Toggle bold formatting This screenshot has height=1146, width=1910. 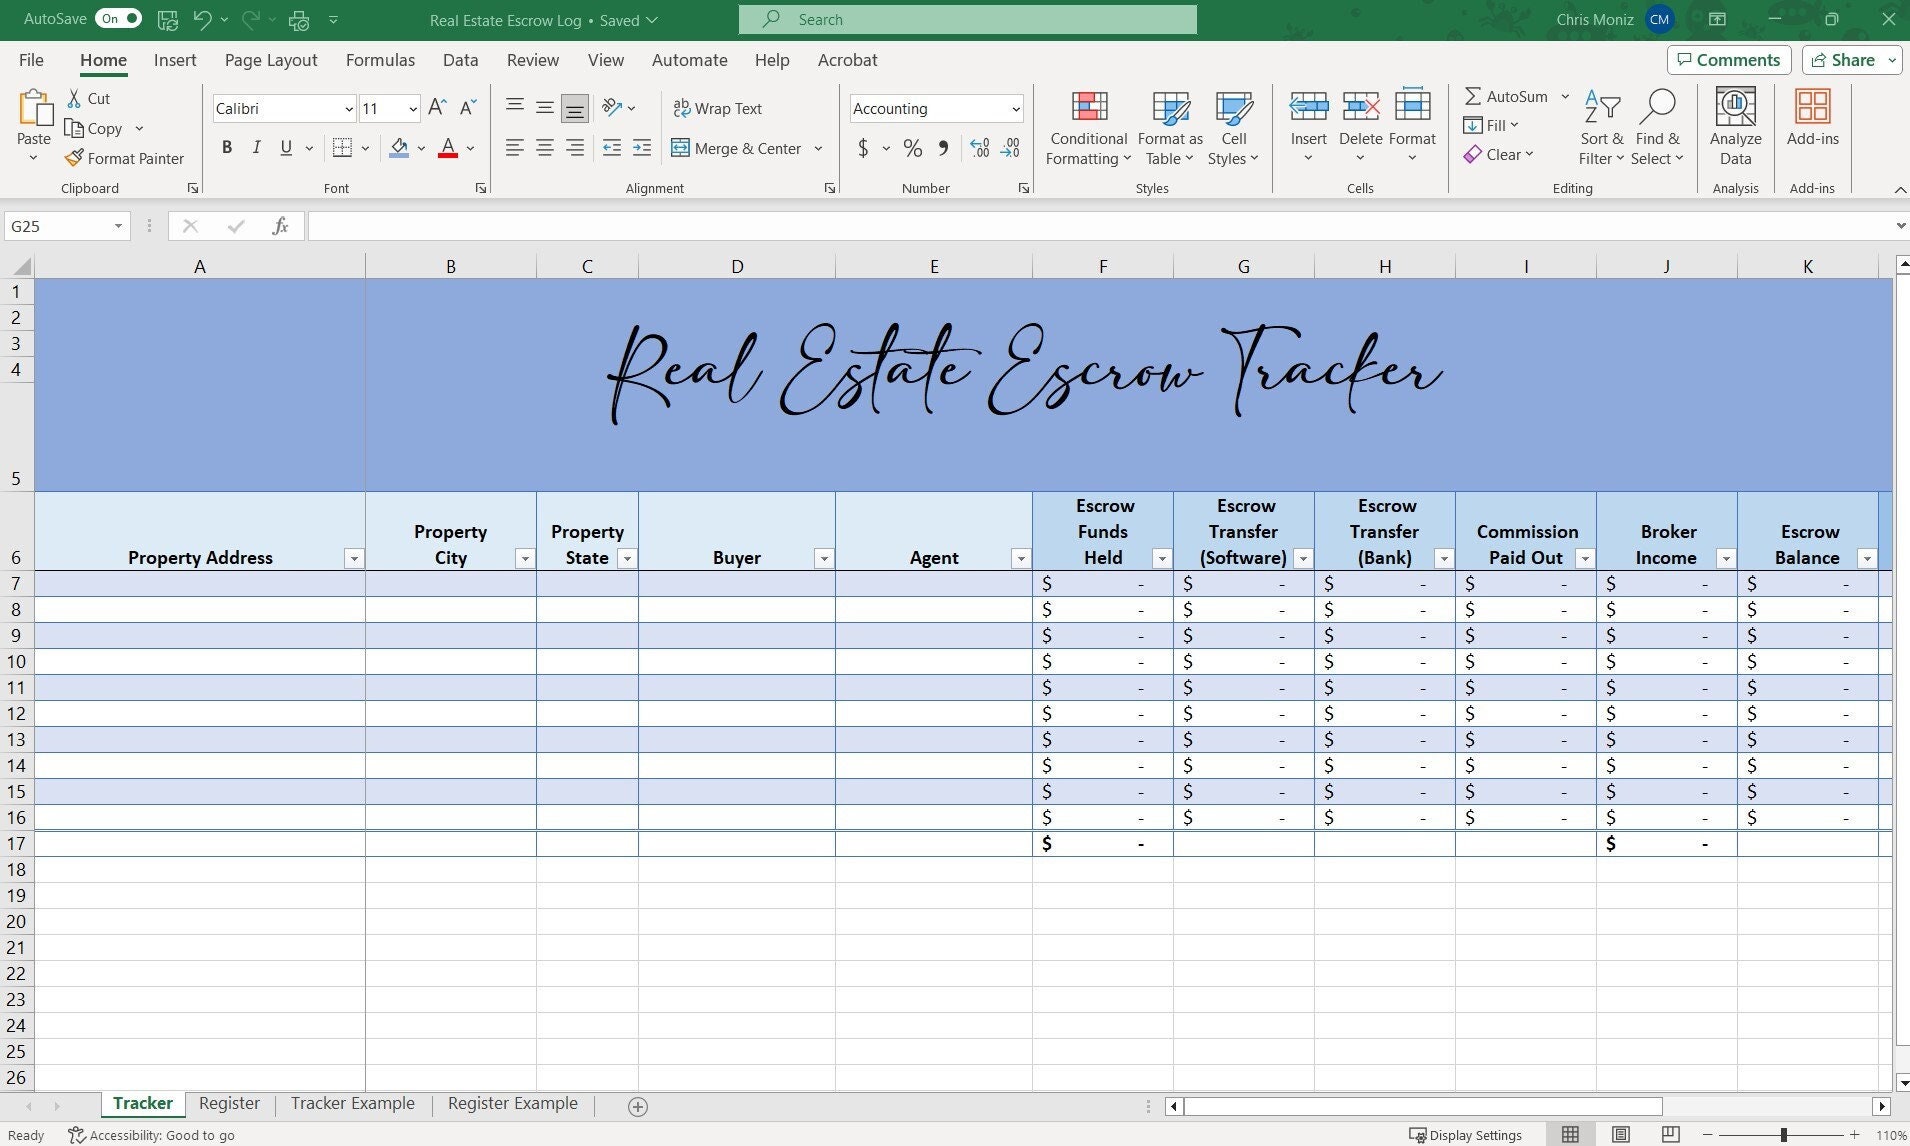[227, 147]
